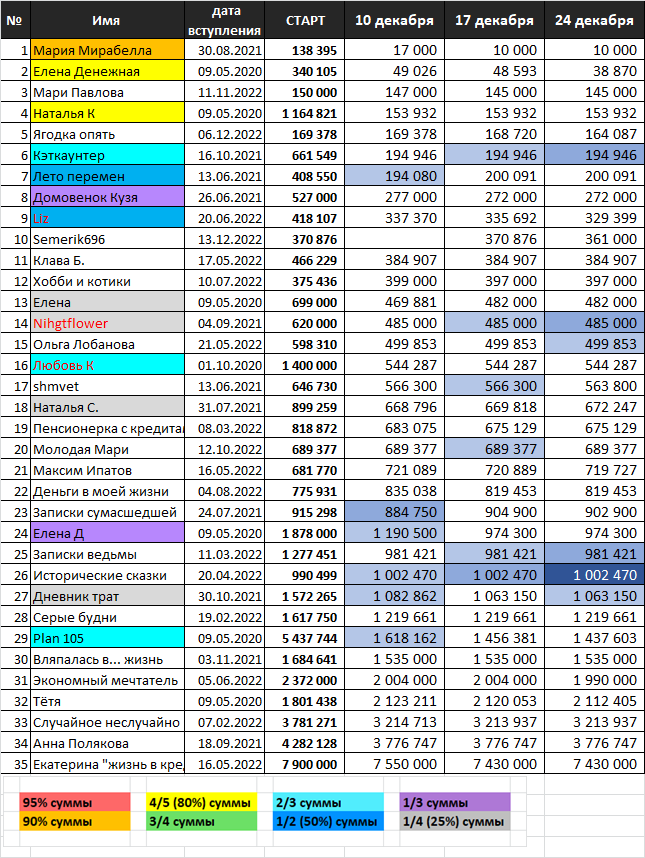This screenshot has height=858, width=645.
Task: Click the cell 'Plan 105'
Action: [107, 638]
